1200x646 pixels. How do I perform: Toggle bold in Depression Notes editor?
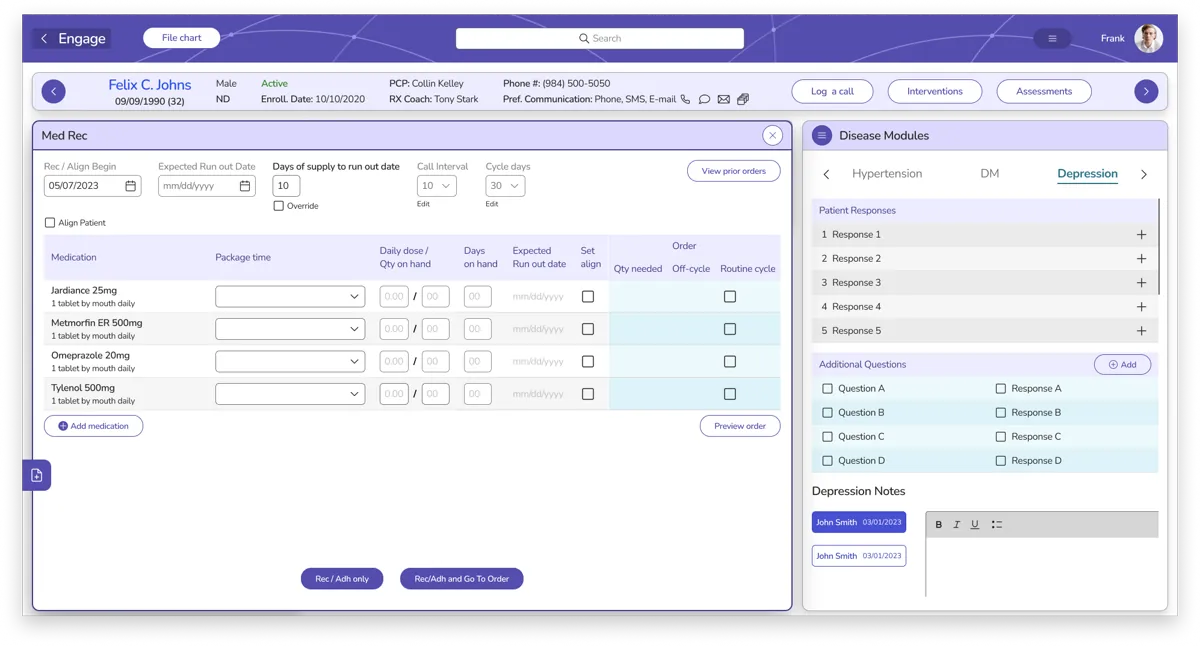(x=938, y=524)
